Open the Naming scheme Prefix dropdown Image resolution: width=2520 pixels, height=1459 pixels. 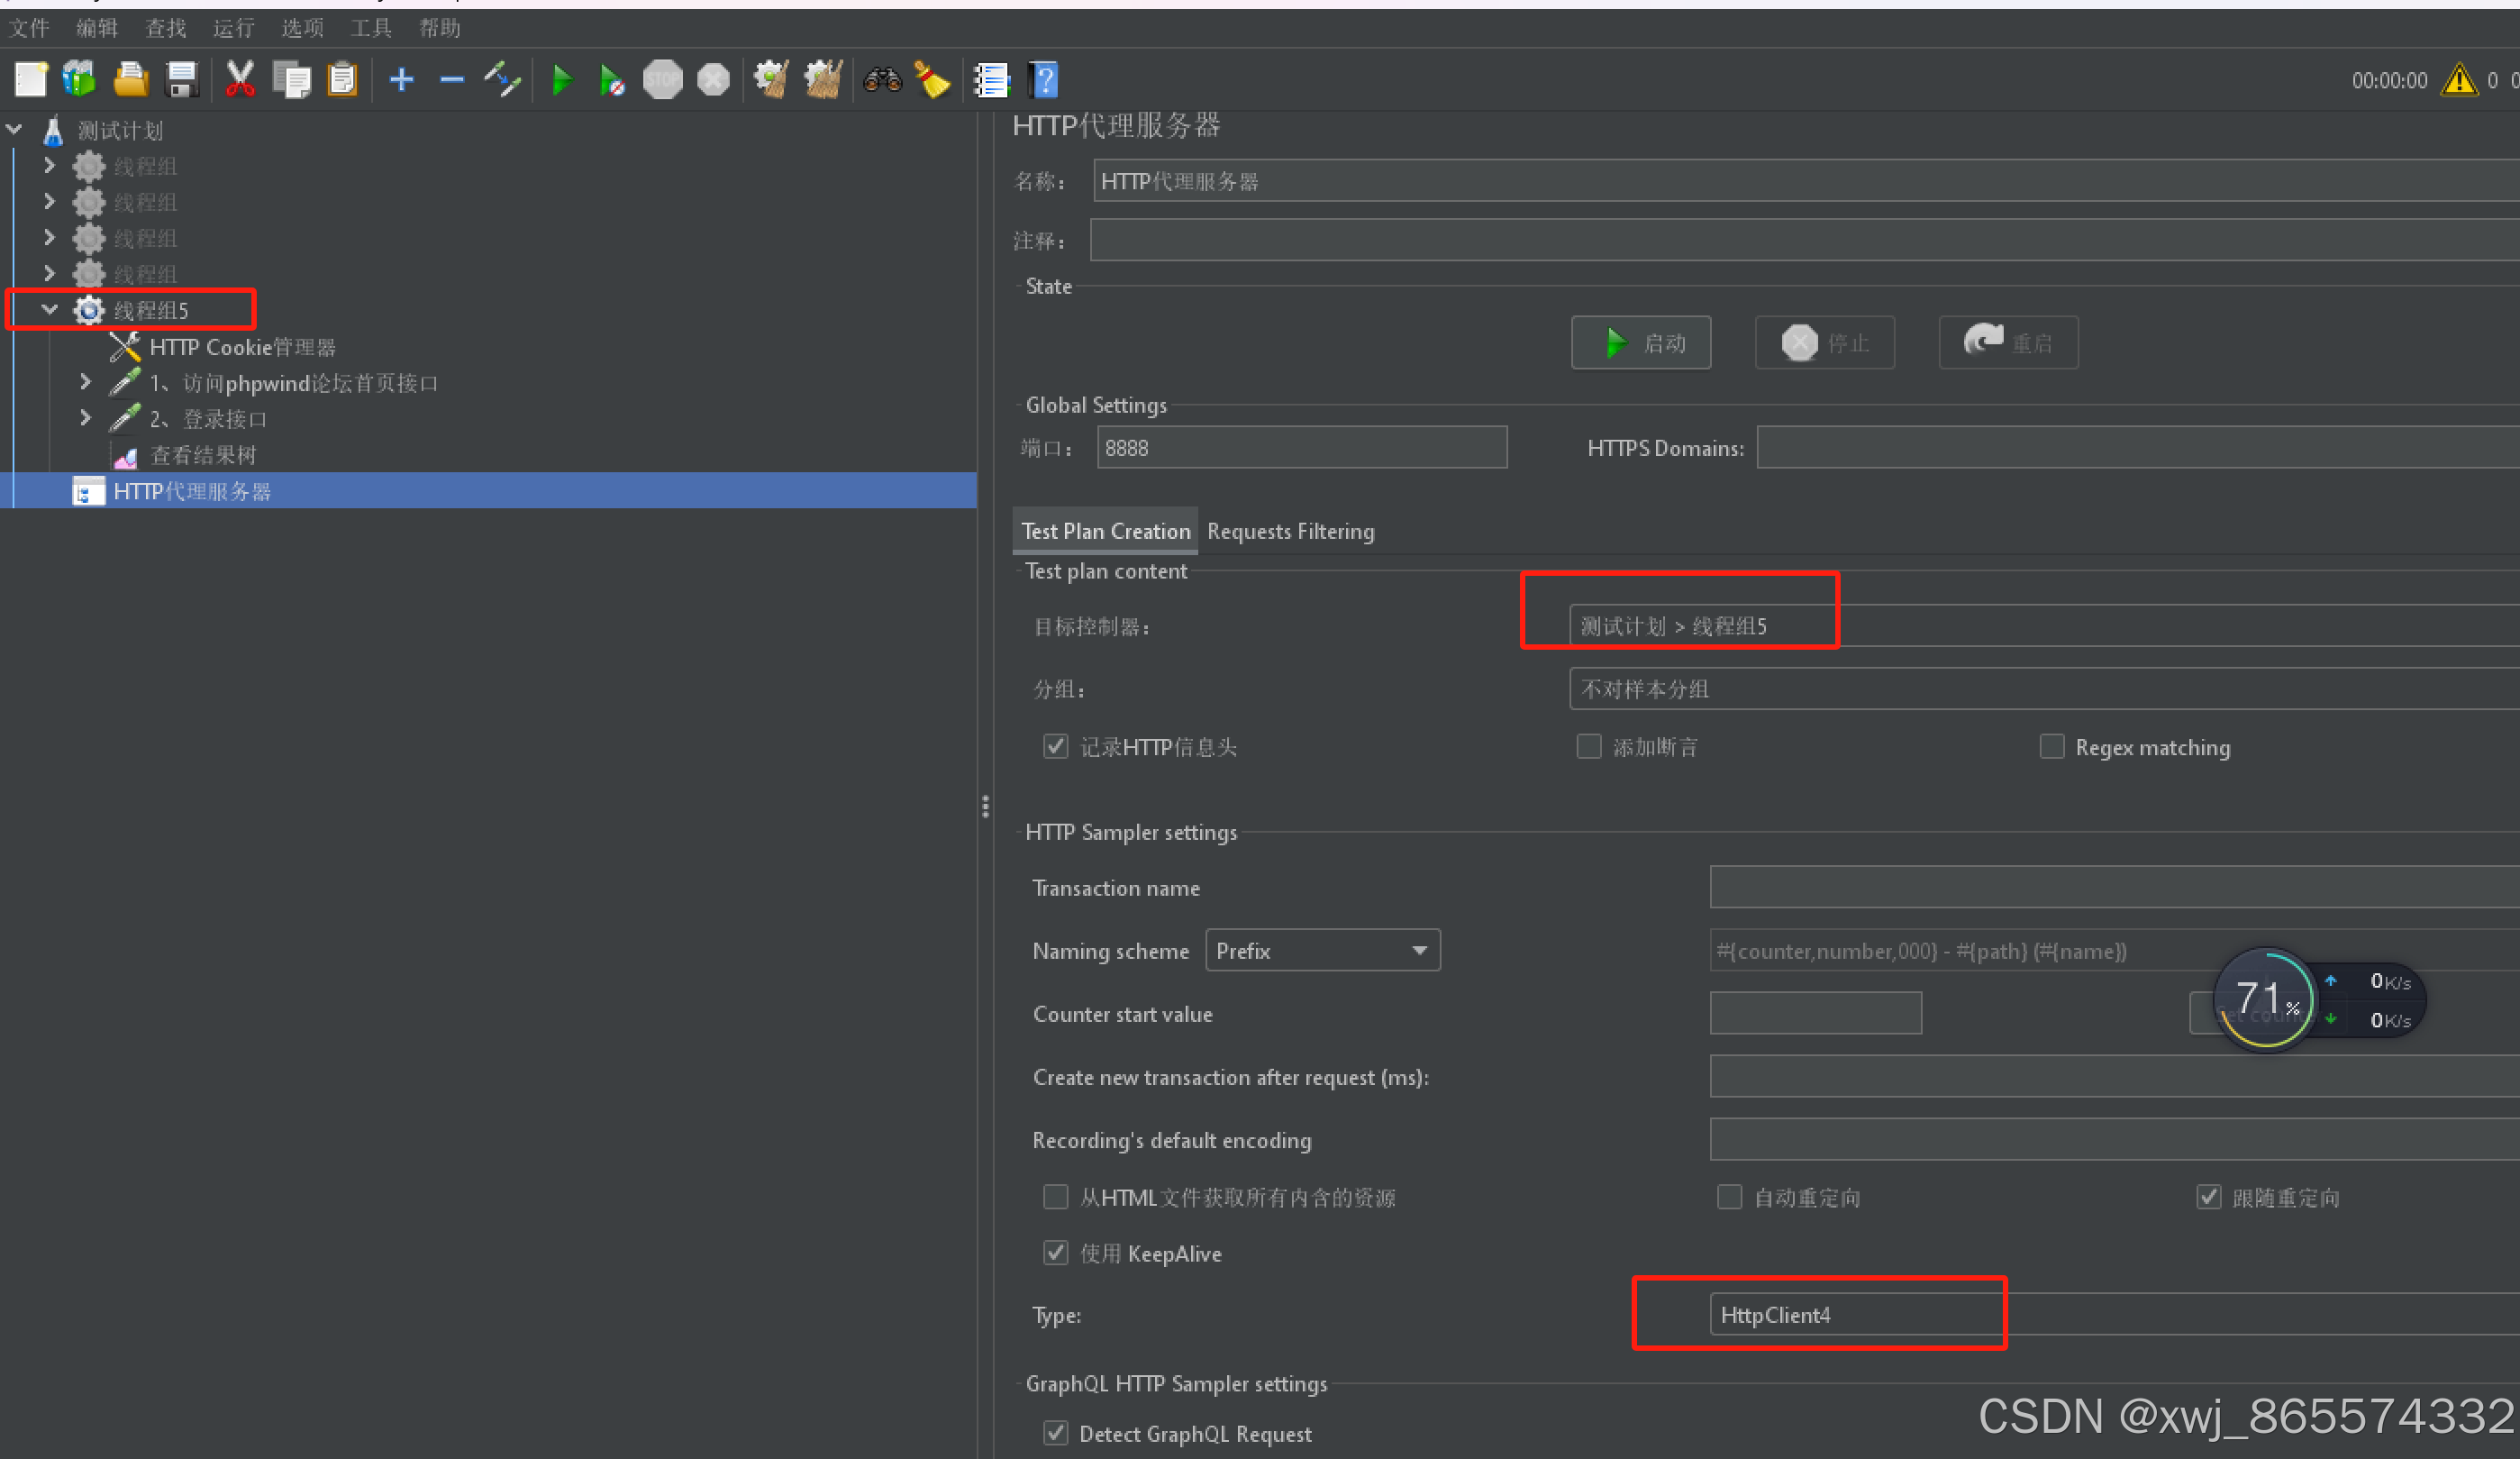(1322, 950)
